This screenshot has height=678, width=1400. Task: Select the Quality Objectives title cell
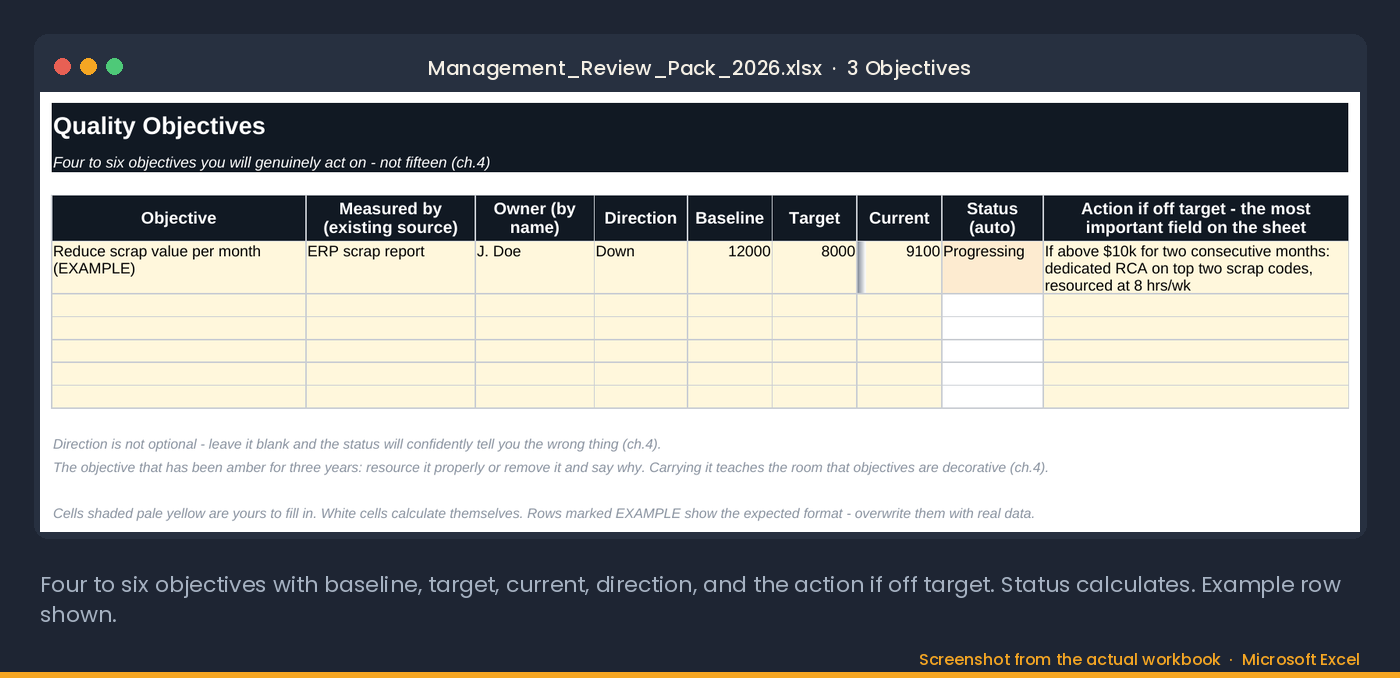[700, 127]
